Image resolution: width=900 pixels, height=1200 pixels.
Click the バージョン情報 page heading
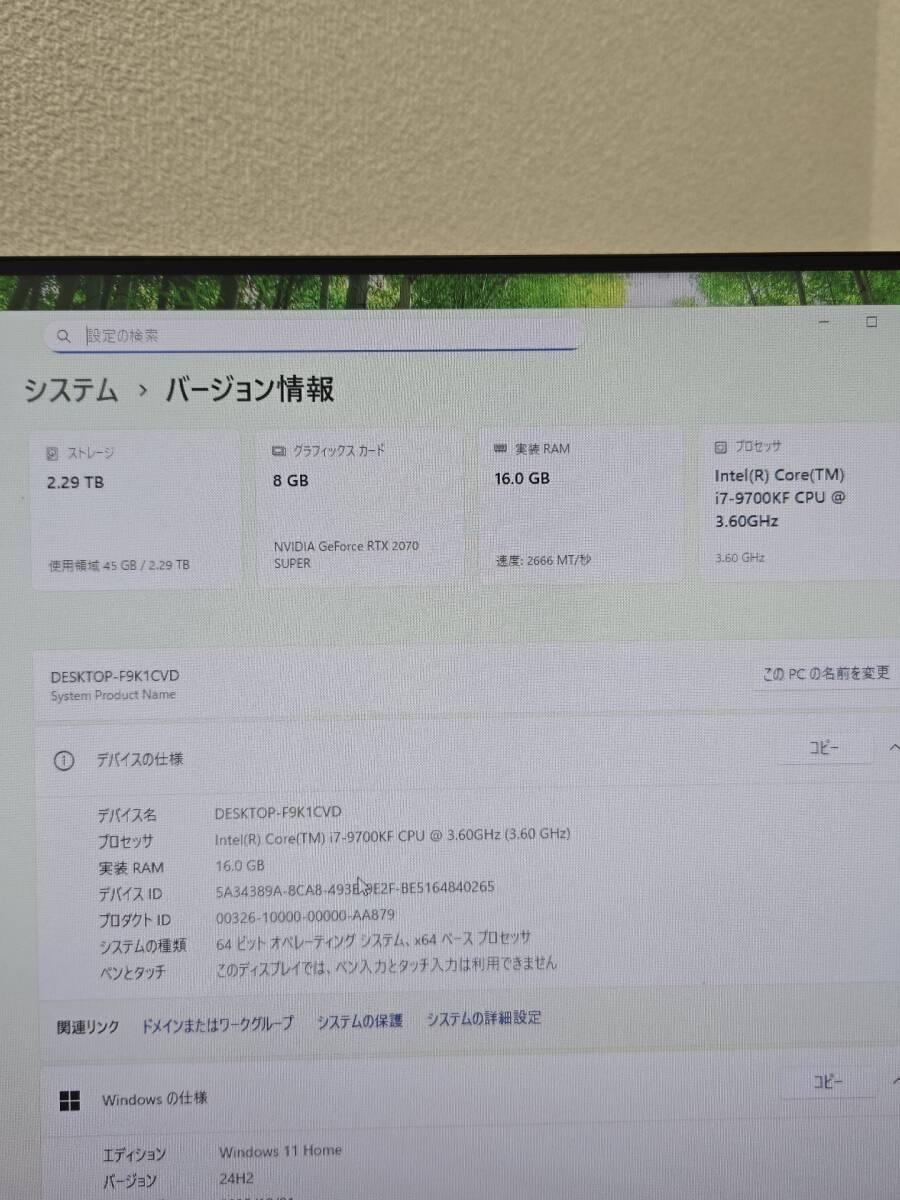pos(249,389)
